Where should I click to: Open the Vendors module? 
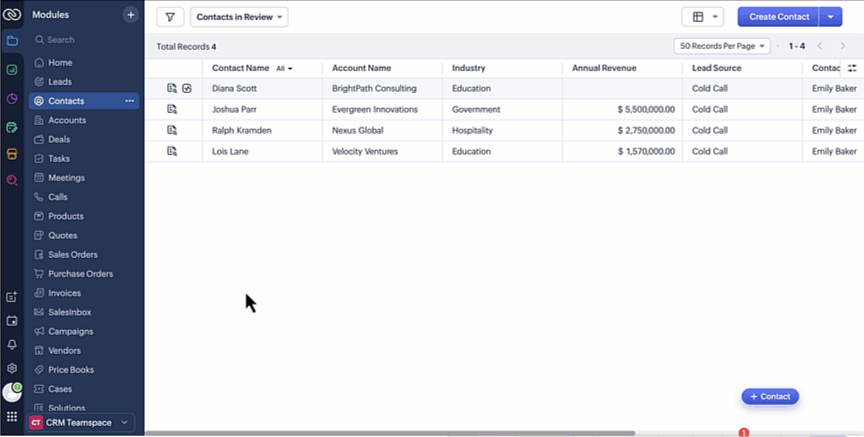click(84, 350)
